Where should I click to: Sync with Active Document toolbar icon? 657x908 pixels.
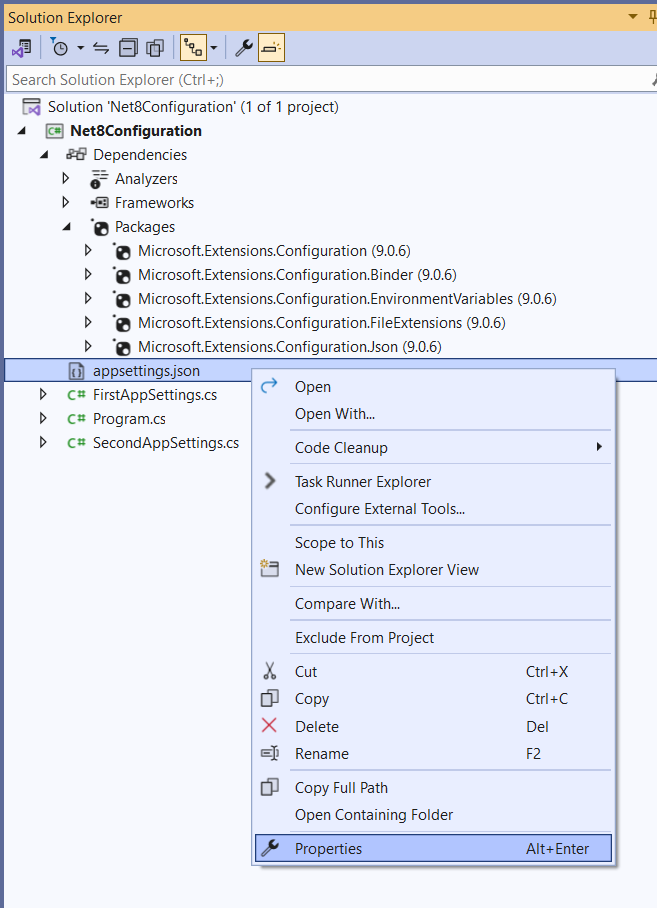tap(101, 48)
